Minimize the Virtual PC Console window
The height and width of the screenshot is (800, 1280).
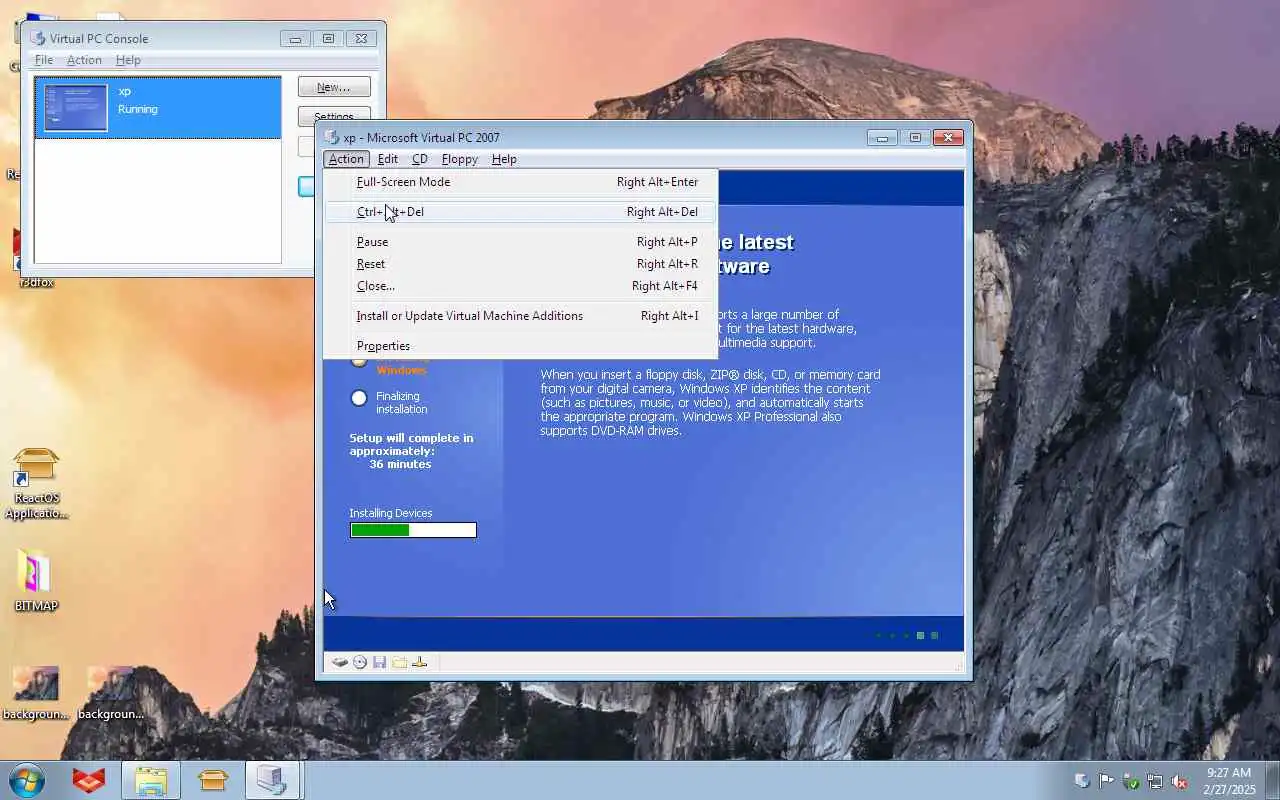295,39
